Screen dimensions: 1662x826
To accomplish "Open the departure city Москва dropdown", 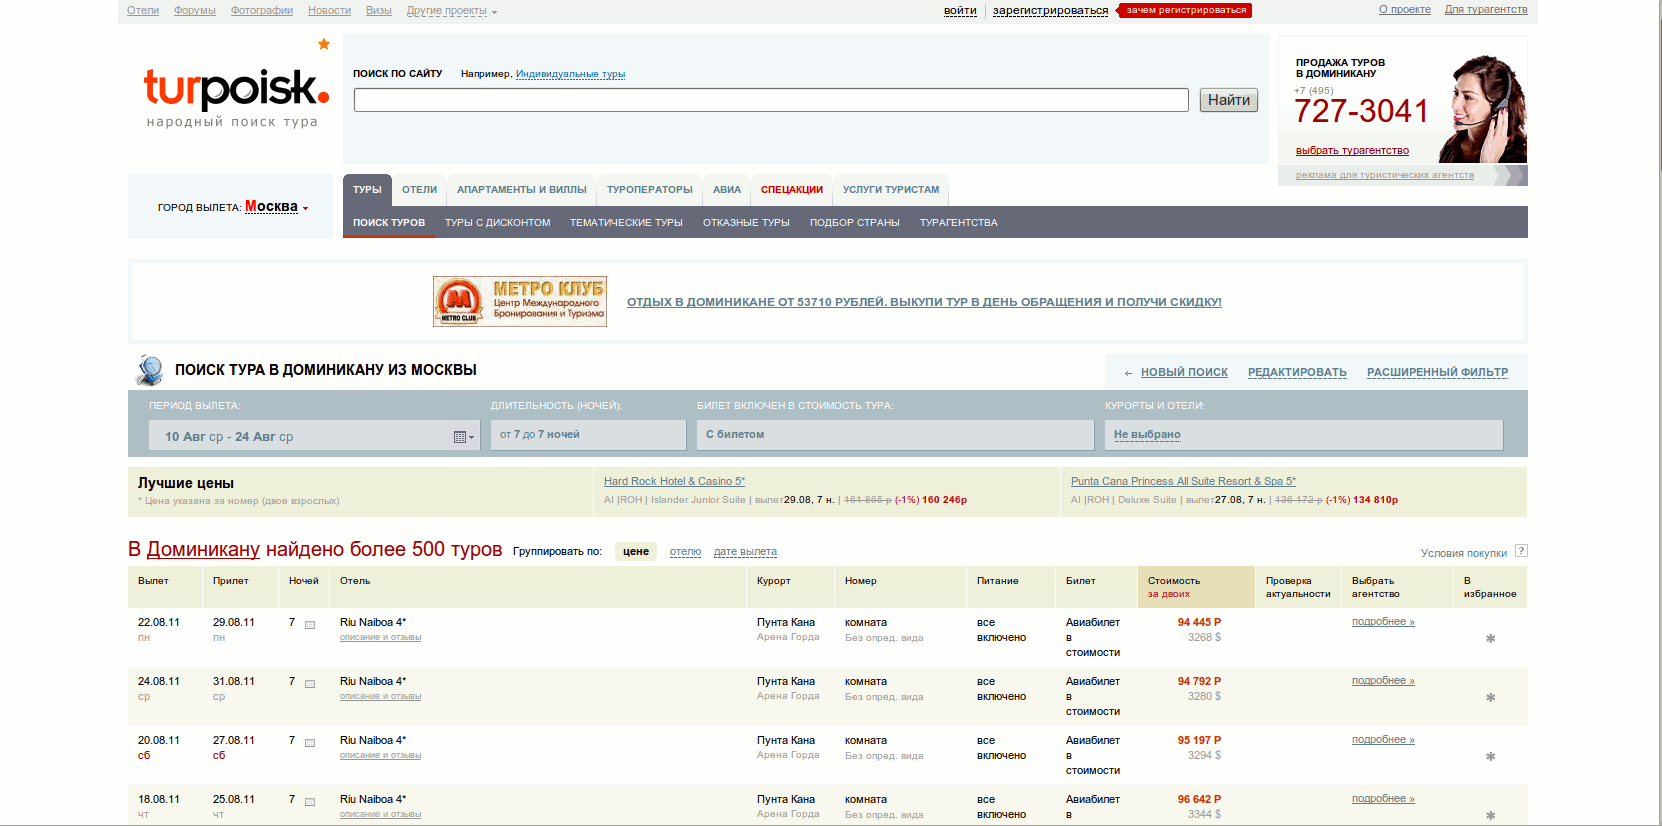I will [x=277, y=207].
